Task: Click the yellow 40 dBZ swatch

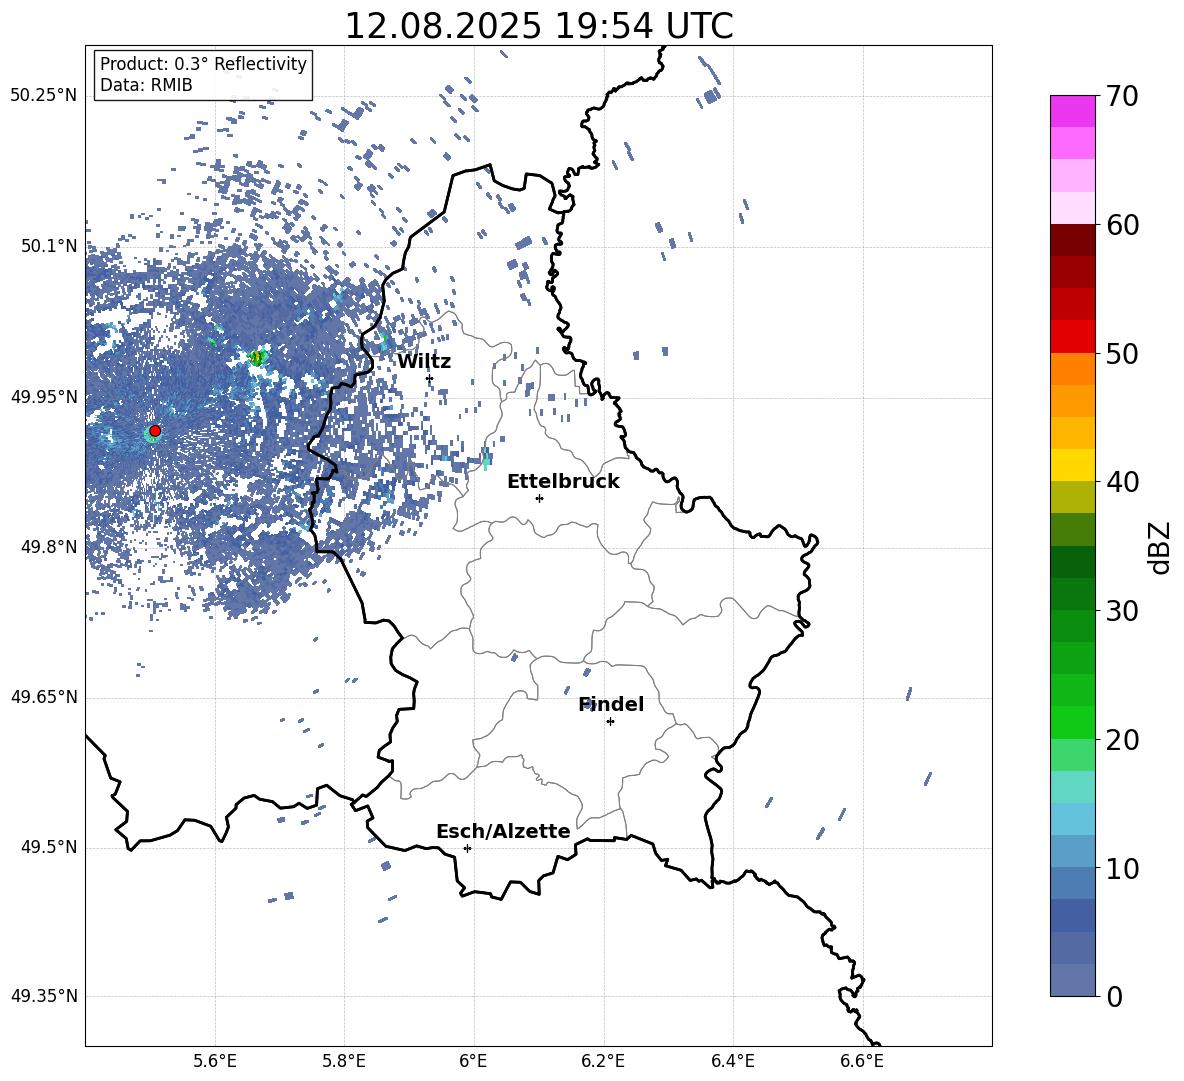Action: point(1072,465)
